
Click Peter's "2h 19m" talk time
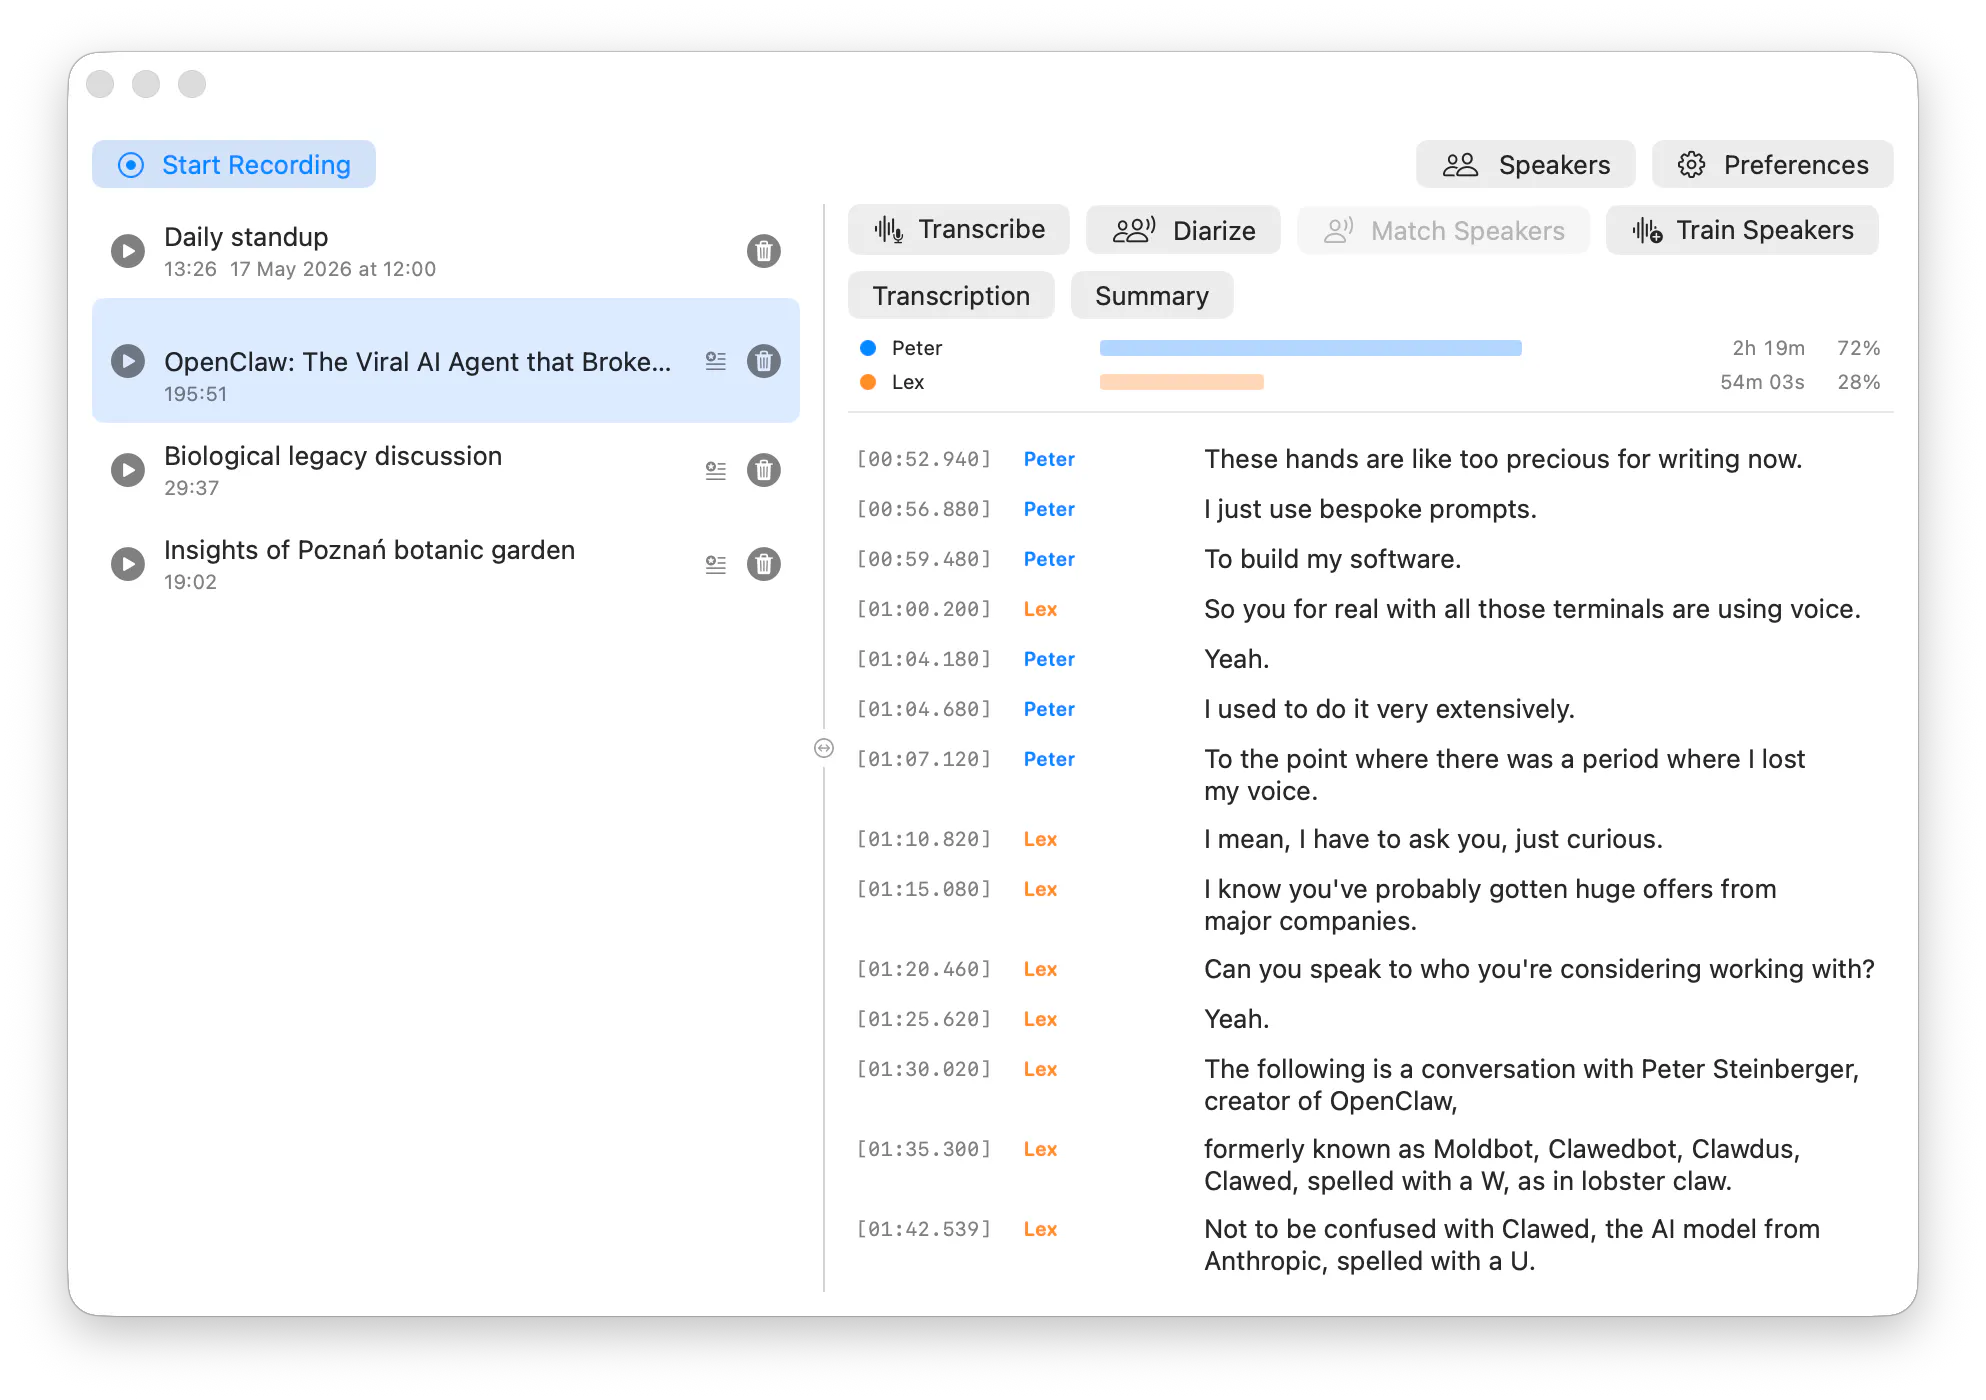tap(1768, 348)
